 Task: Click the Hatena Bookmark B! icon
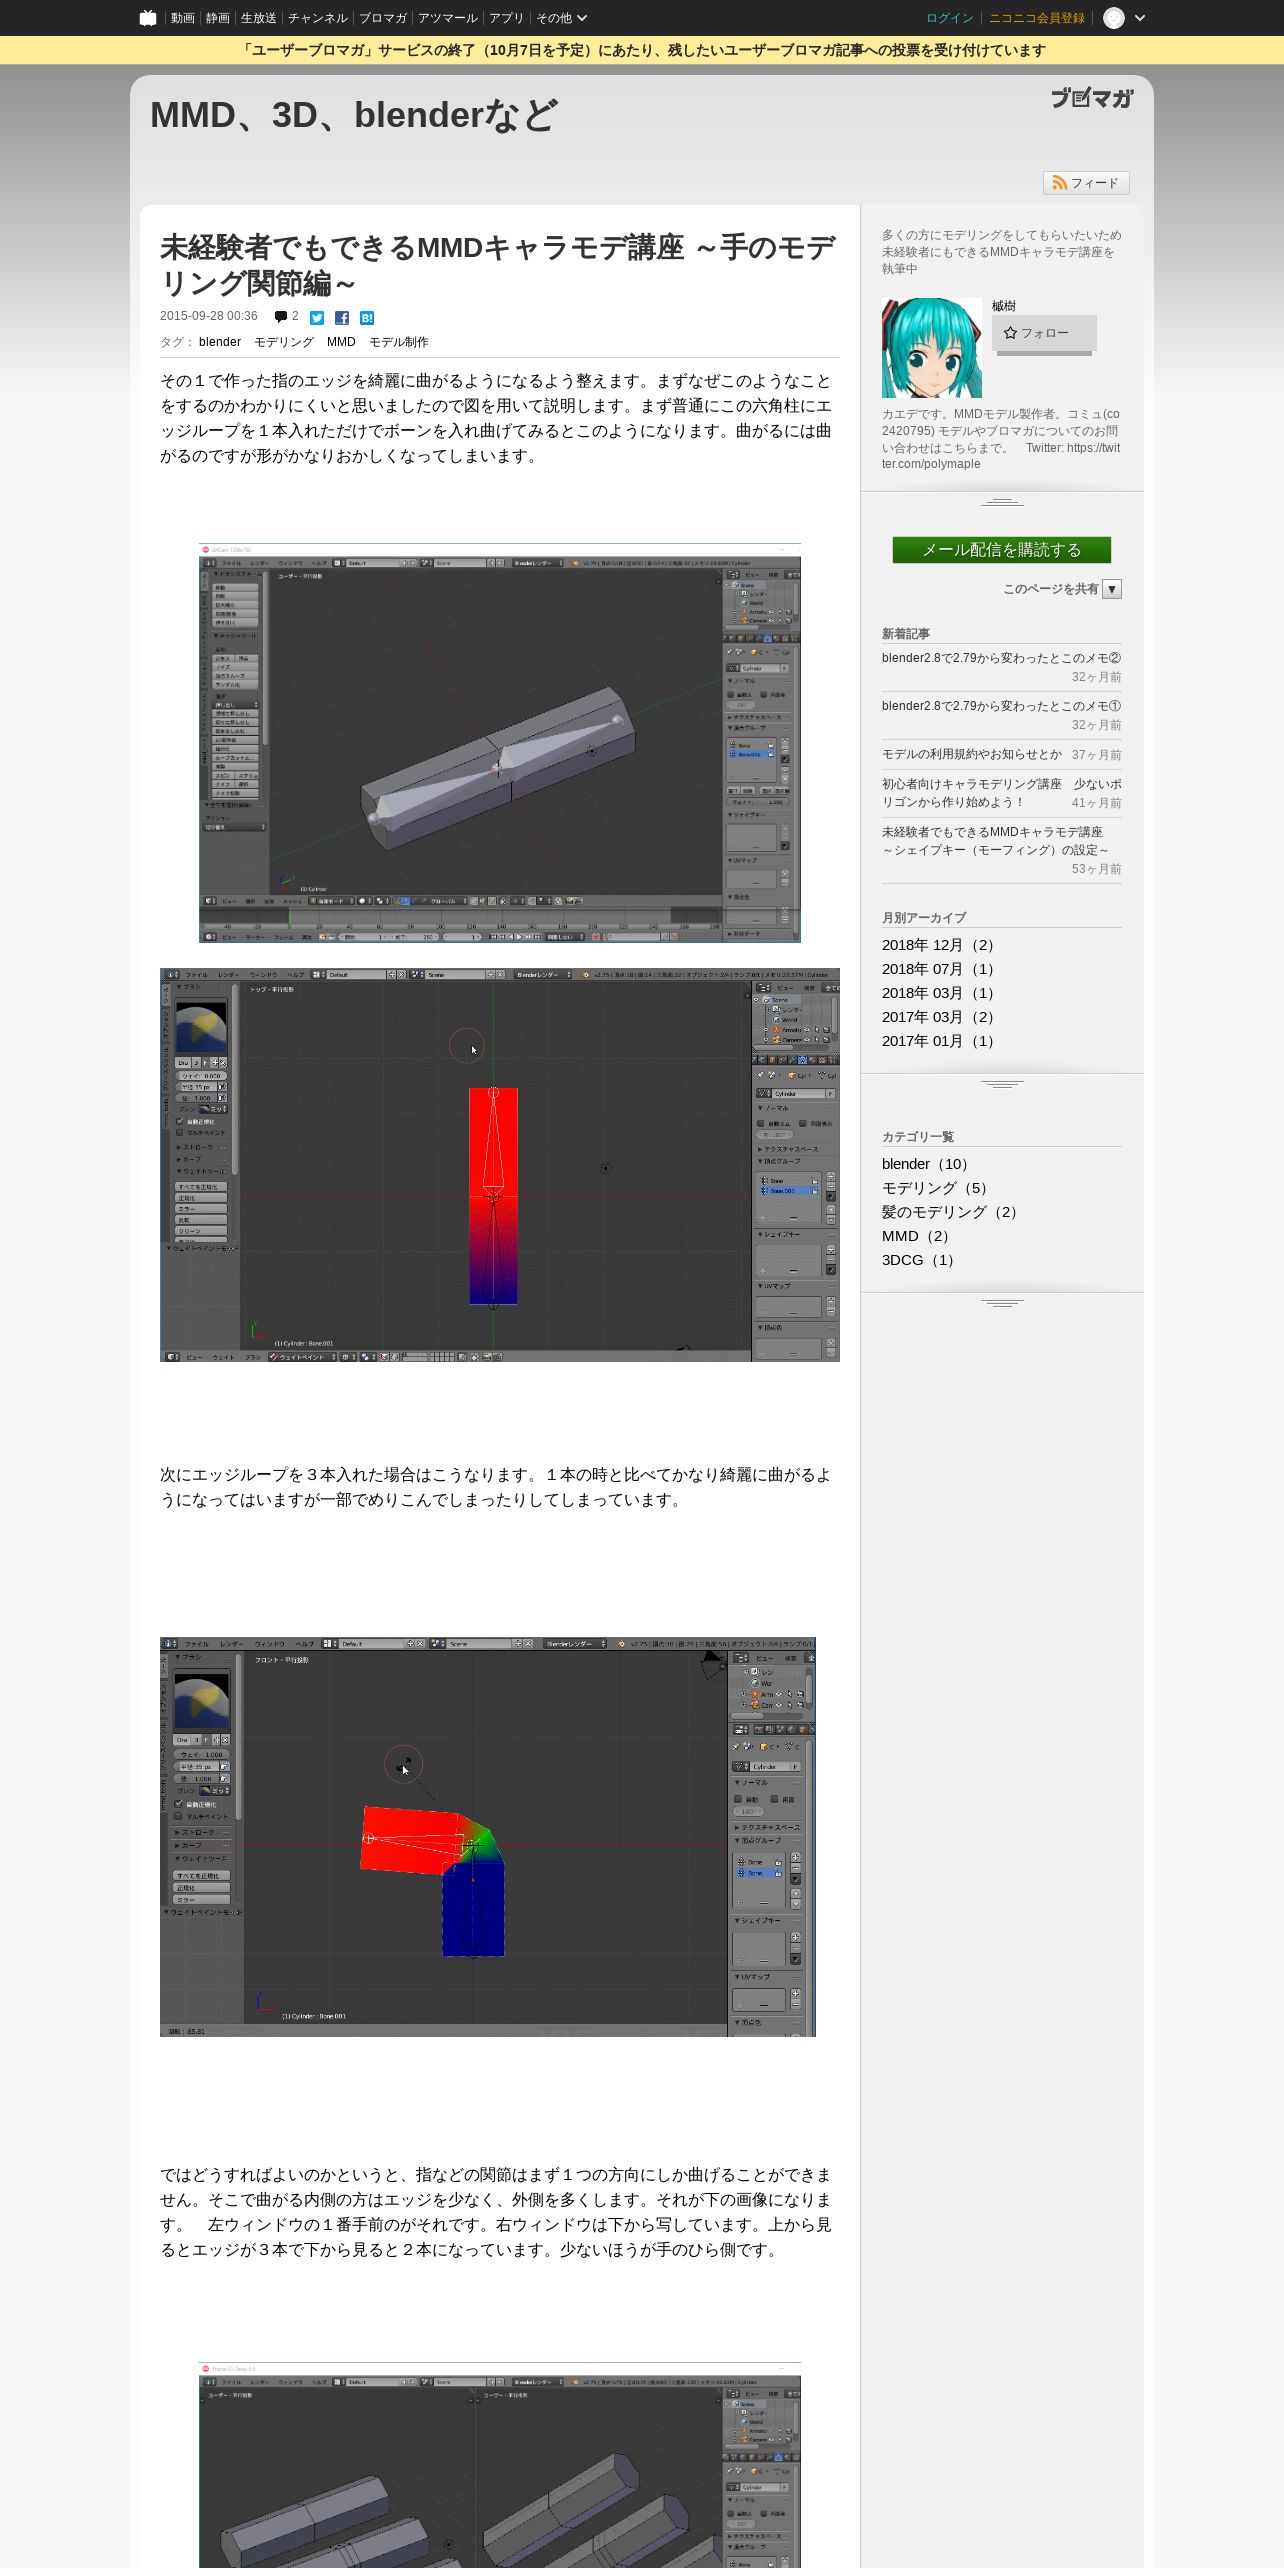(x=367, y=318)
